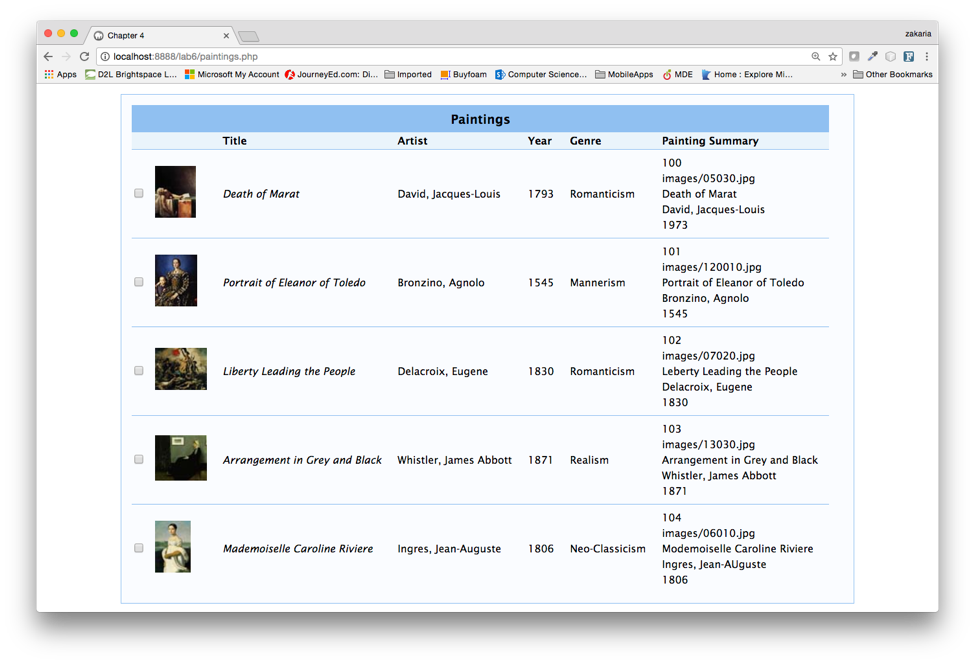Check the Mademoiselle Caroline Riviere row checkbox
Image resolution: width=975 pixels, height=664 pixels.
tap(138, 547)
